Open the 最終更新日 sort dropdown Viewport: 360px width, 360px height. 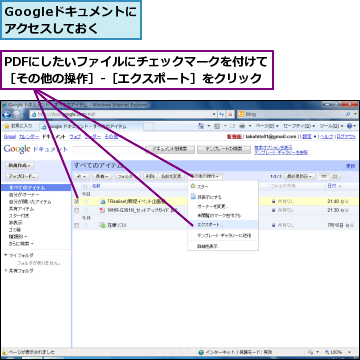(300, 176)
